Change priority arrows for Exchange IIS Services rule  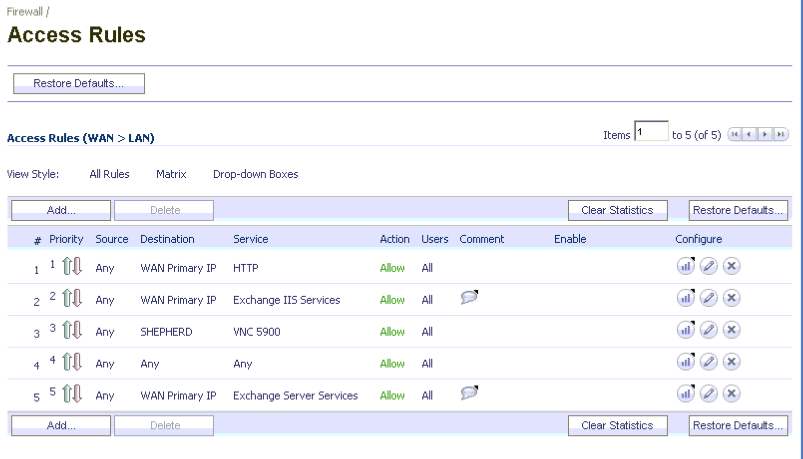(x=72, y=298)
